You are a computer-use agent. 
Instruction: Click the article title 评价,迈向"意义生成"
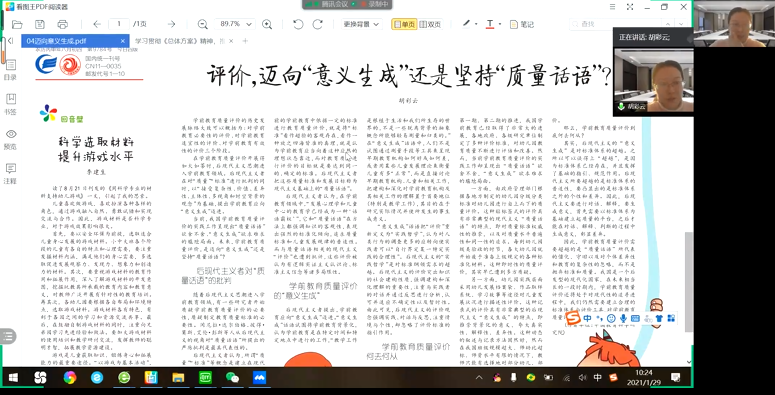click(409, 77)
